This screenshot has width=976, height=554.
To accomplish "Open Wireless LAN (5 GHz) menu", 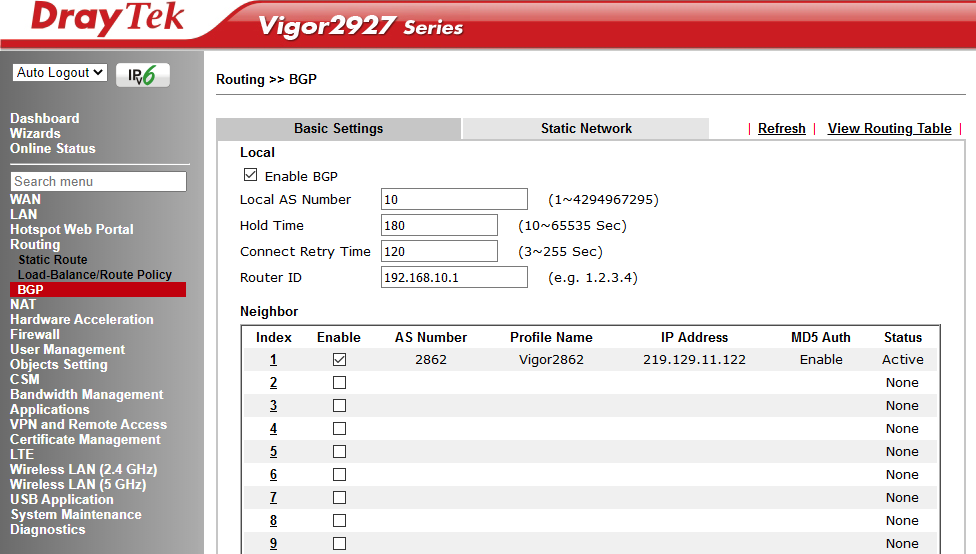I will 78,484.
